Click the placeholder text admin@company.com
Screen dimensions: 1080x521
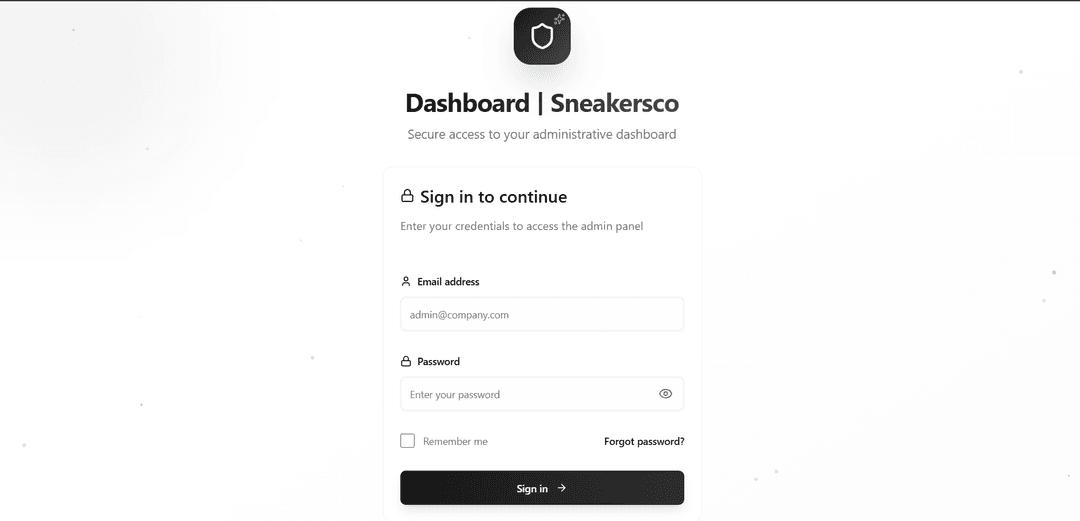tap(459, 315)
